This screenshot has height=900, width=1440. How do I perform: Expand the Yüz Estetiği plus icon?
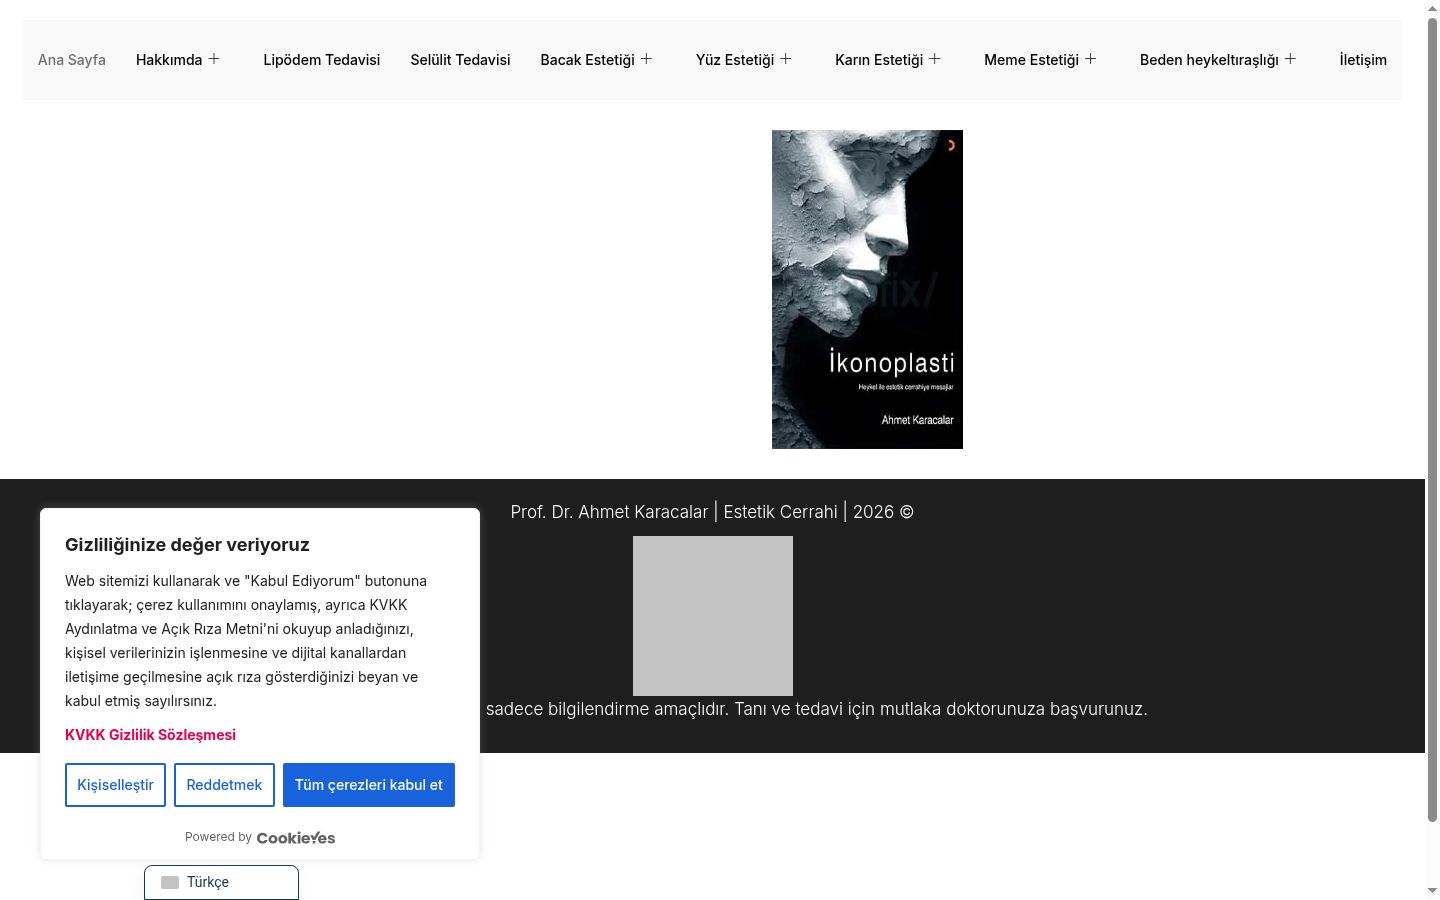point(786,59)
